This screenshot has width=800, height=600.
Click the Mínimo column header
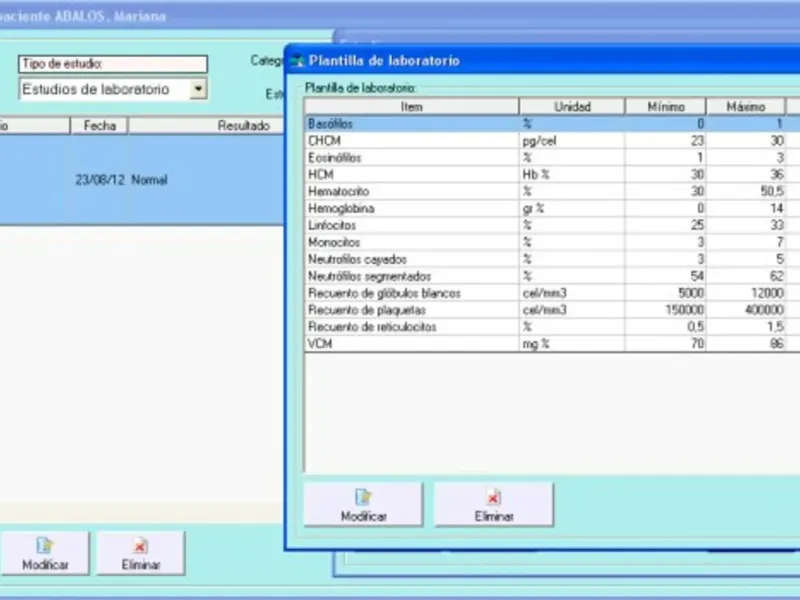(x=666, y=107)
